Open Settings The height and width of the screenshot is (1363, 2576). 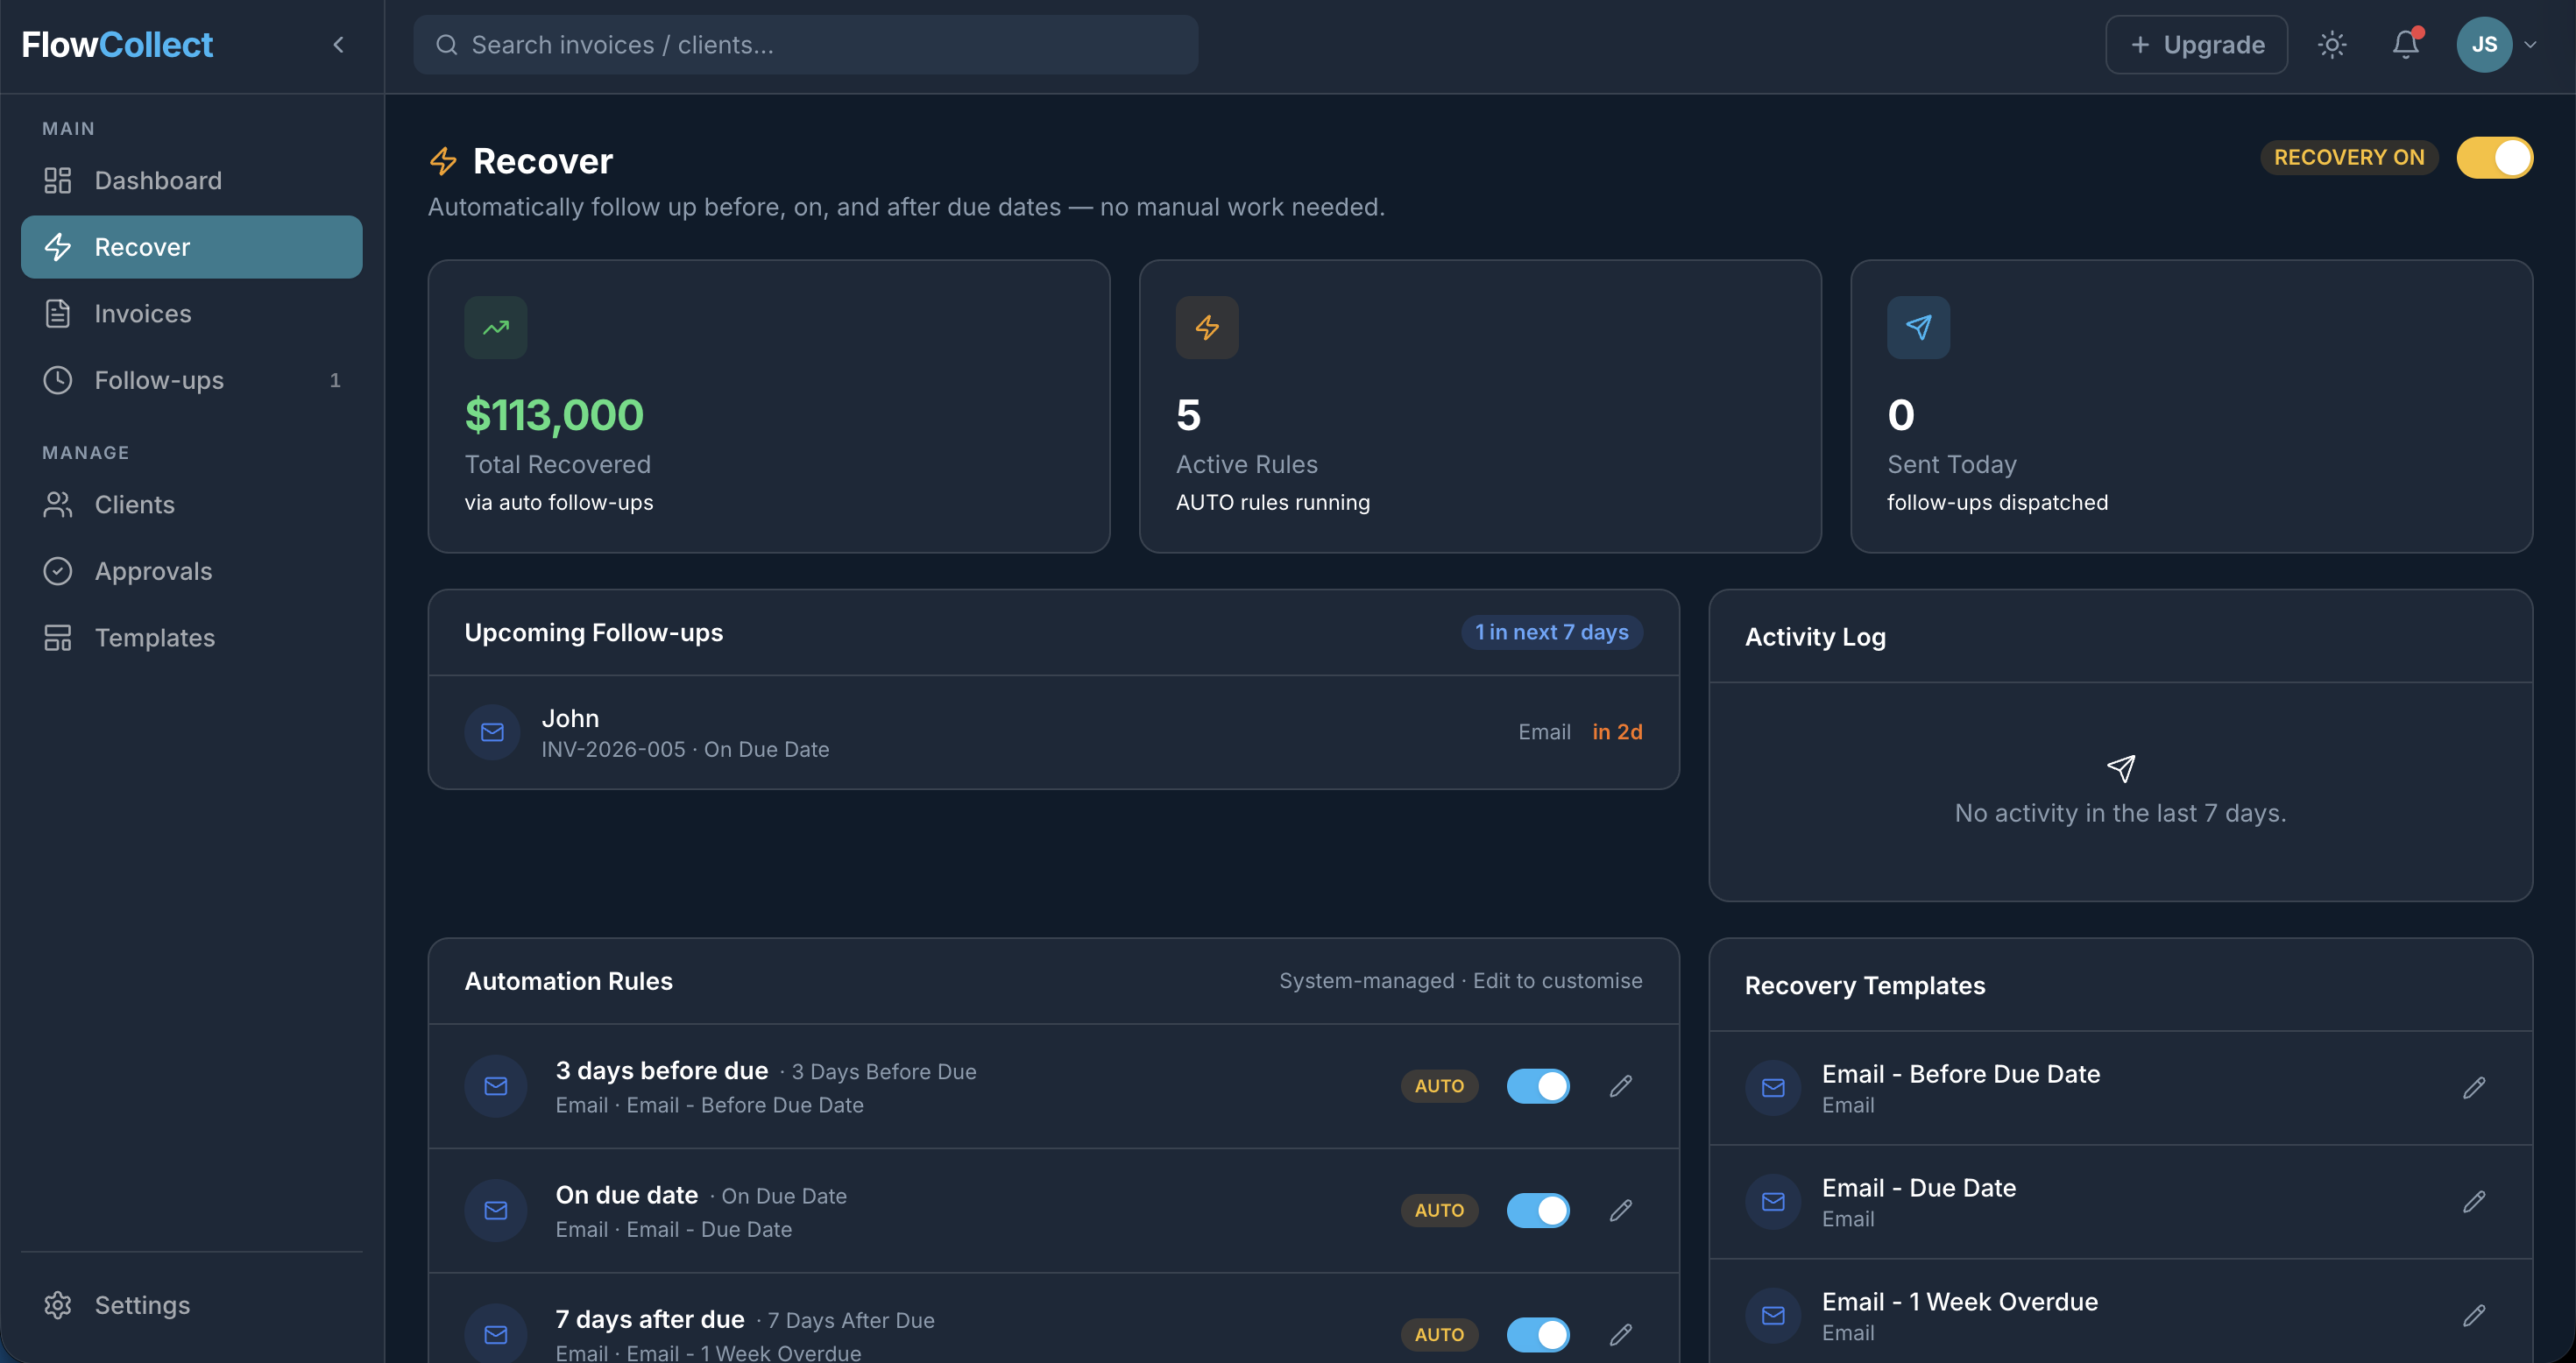[191, 1305]
